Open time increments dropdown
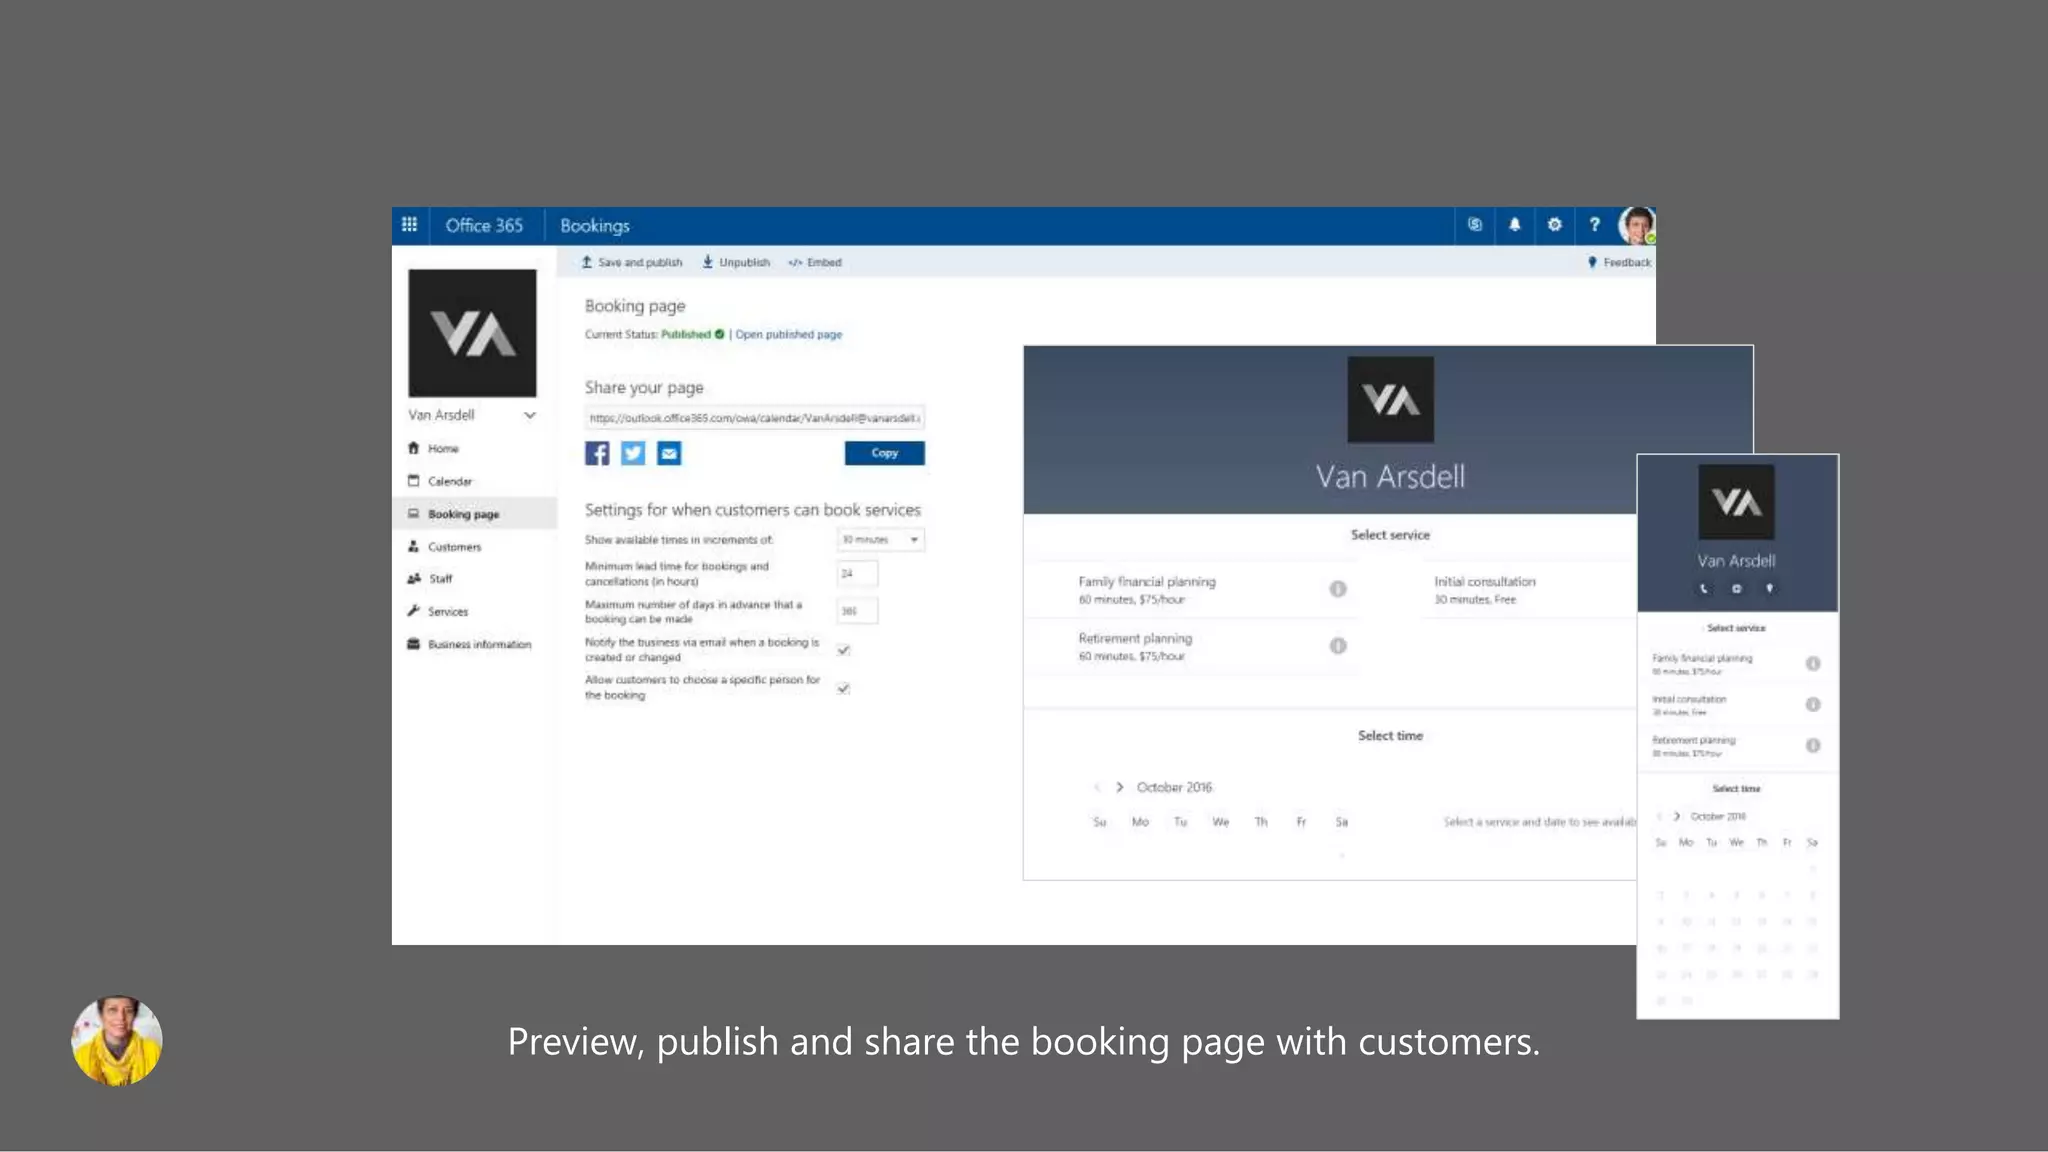Viewport: 2048px width, 1152px height. click(x=880, y=540)
